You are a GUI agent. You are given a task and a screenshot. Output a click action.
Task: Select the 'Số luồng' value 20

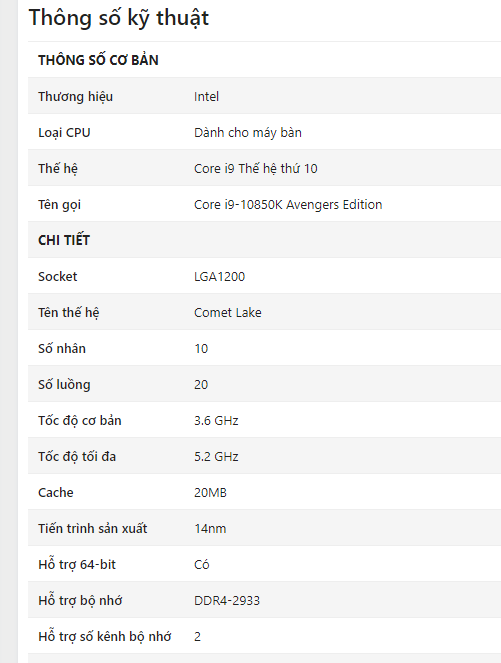(201, 384)
